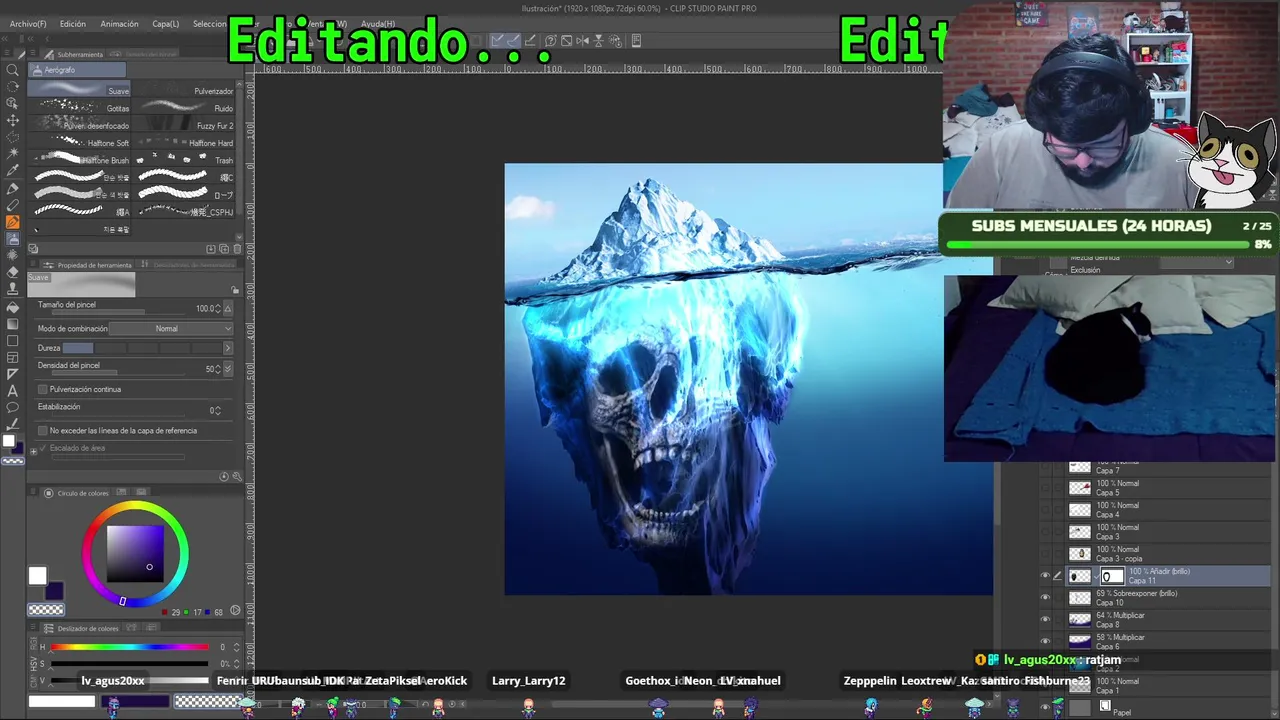Select the white main color swatch
The image size is (1280, 720).
tap(37, 575)
